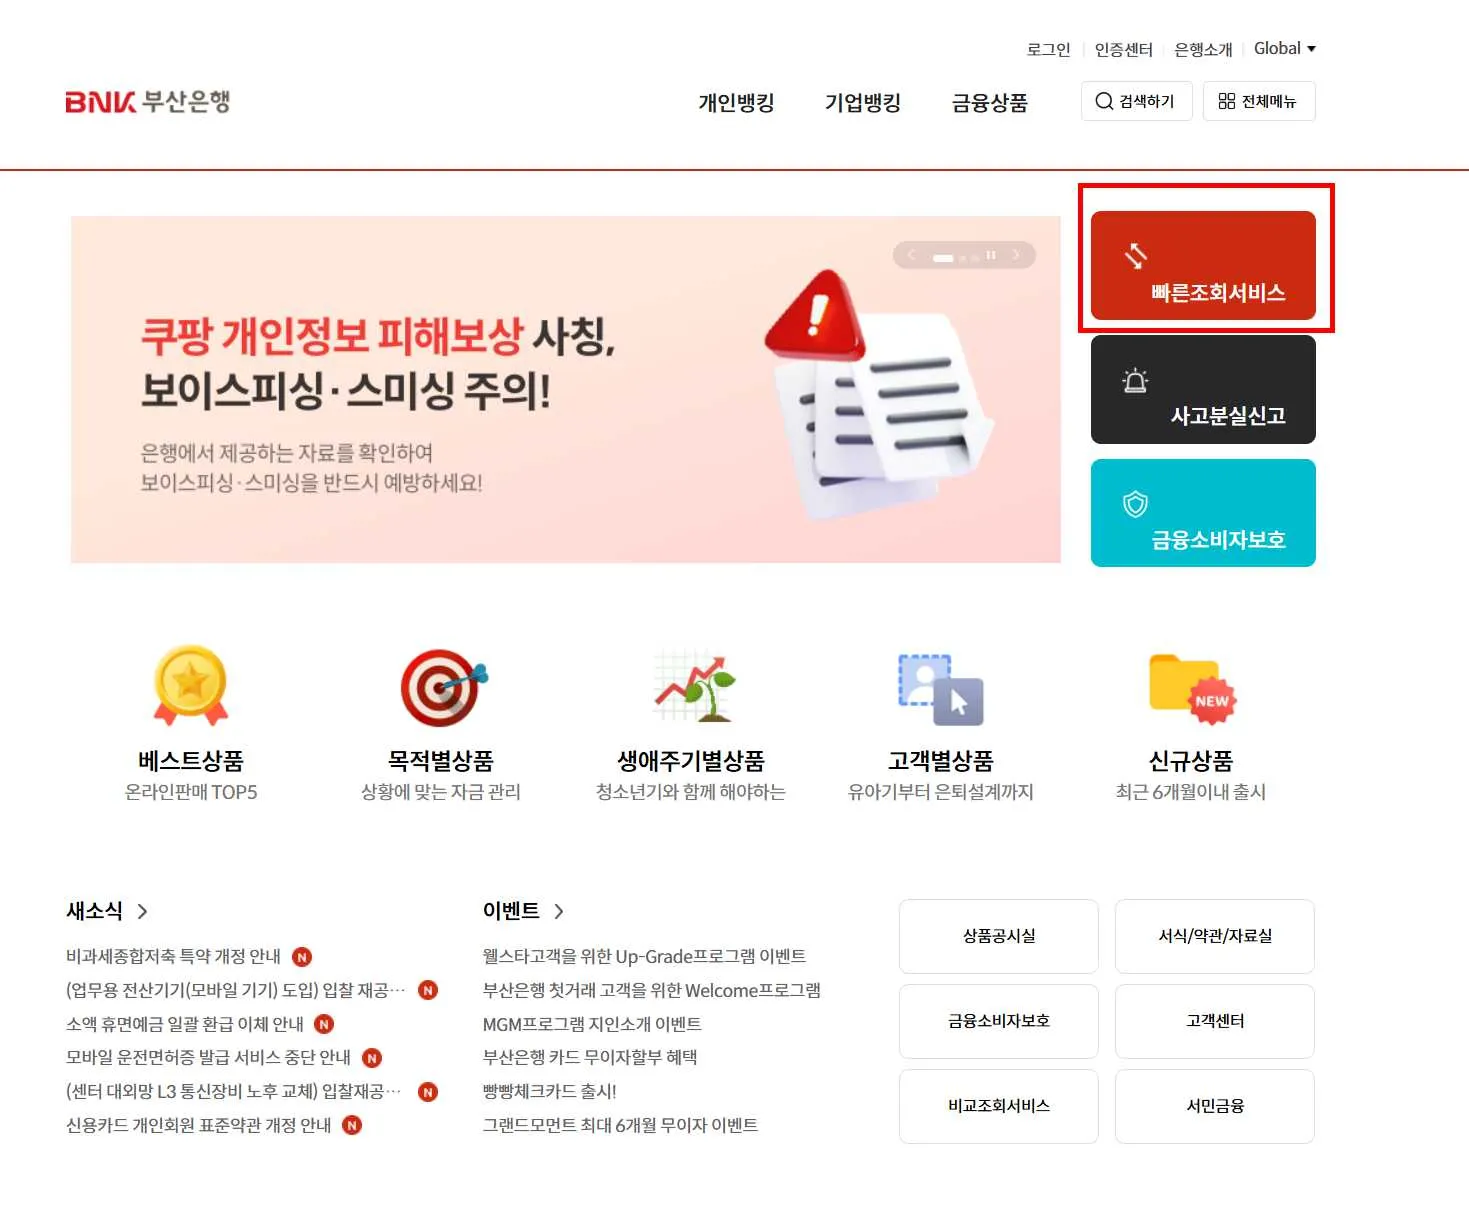Click the BNK 부산은행 logo
This screenshot has height=1209, width=1469.
point(148,101)
